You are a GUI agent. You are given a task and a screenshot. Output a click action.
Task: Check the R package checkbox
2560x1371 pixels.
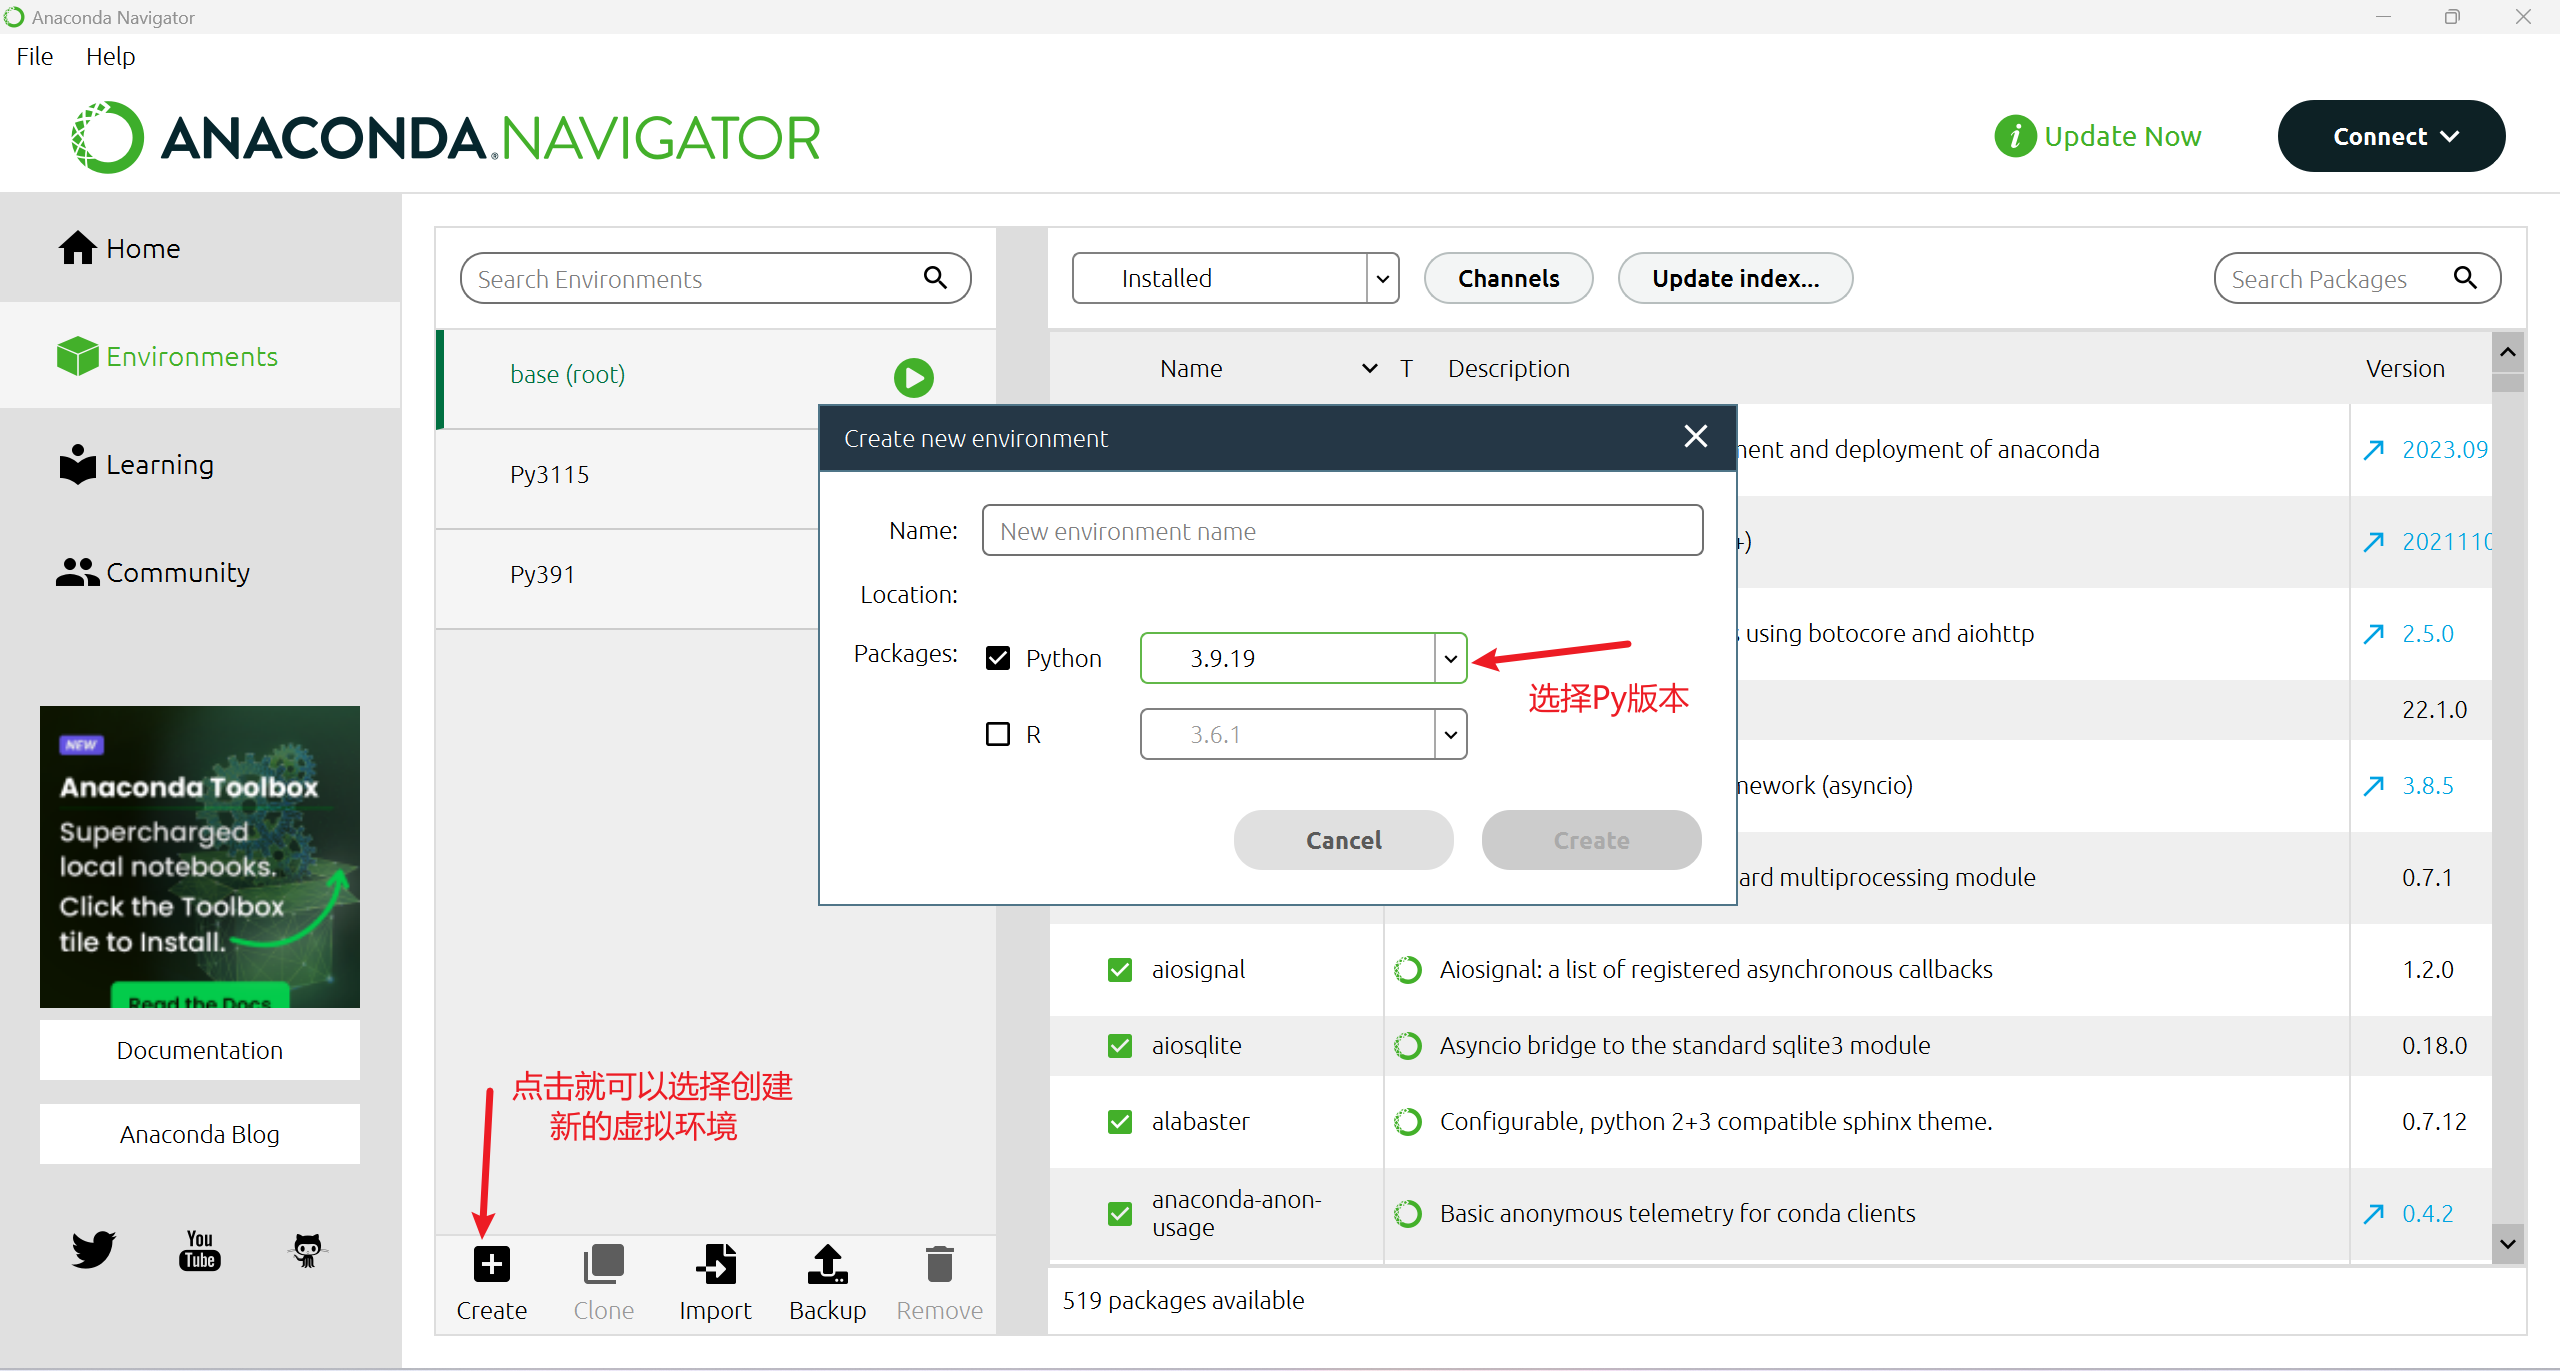click(998, 734)
